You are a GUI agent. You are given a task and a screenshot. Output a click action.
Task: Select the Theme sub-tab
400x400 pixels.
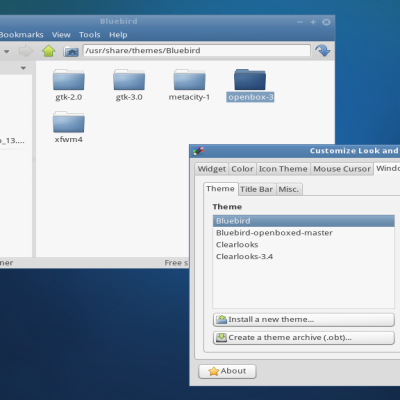coord(220,189)
